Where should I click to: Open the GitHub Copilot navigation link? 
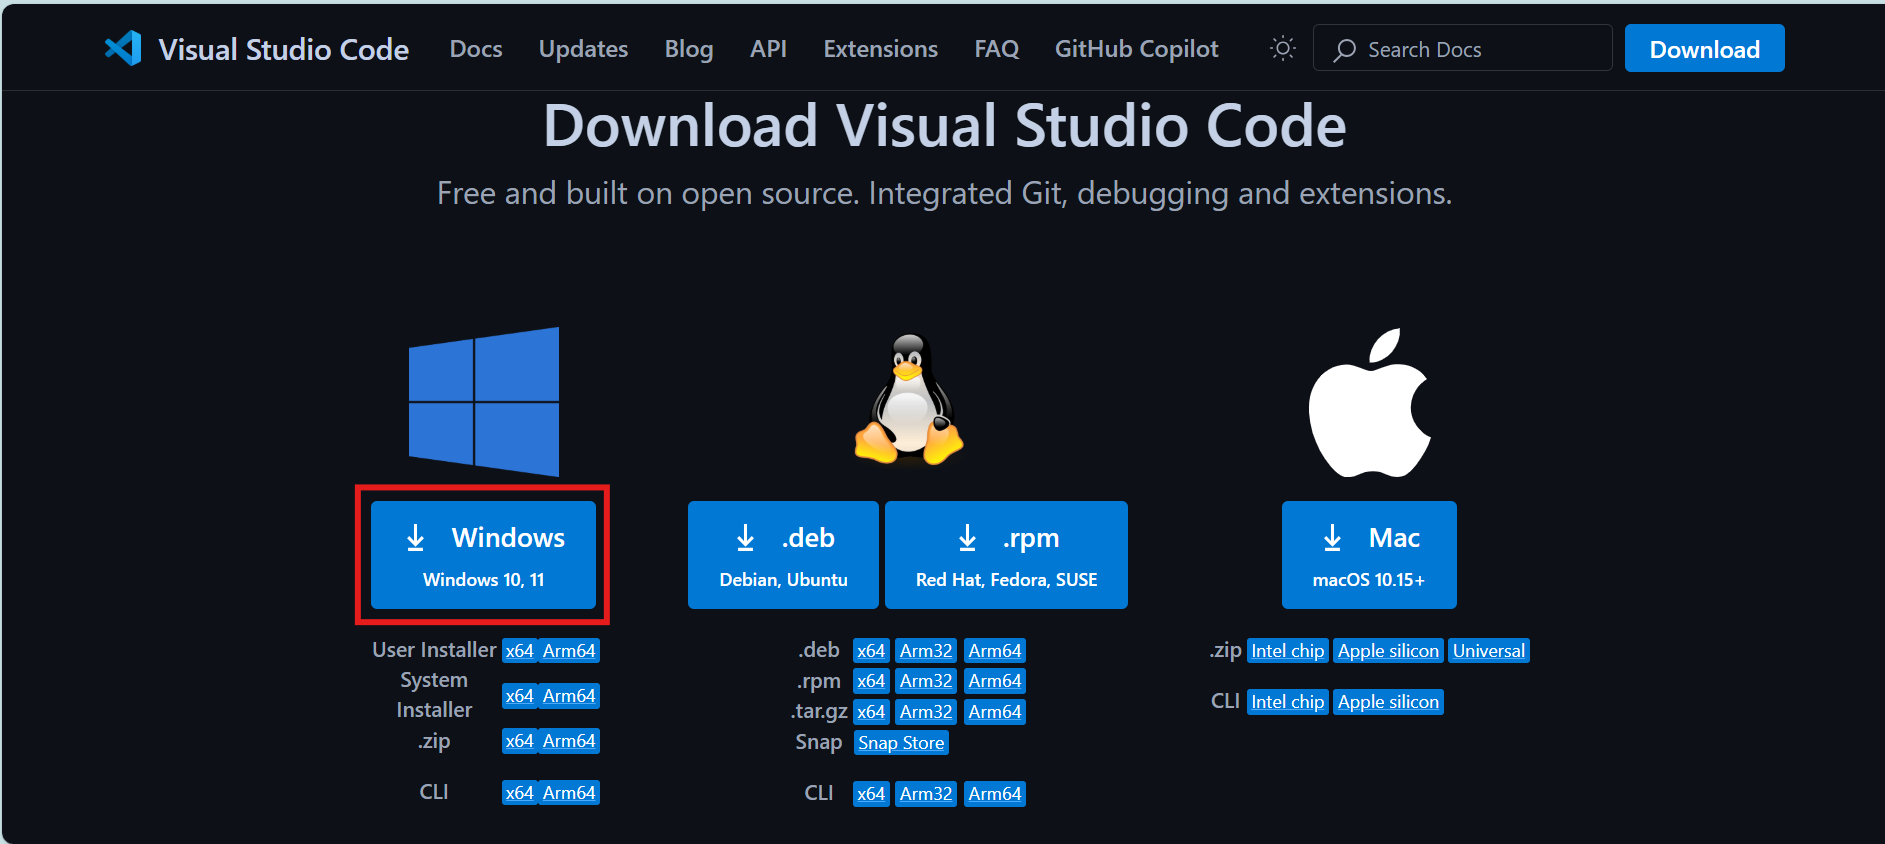tap(1136, 49)
